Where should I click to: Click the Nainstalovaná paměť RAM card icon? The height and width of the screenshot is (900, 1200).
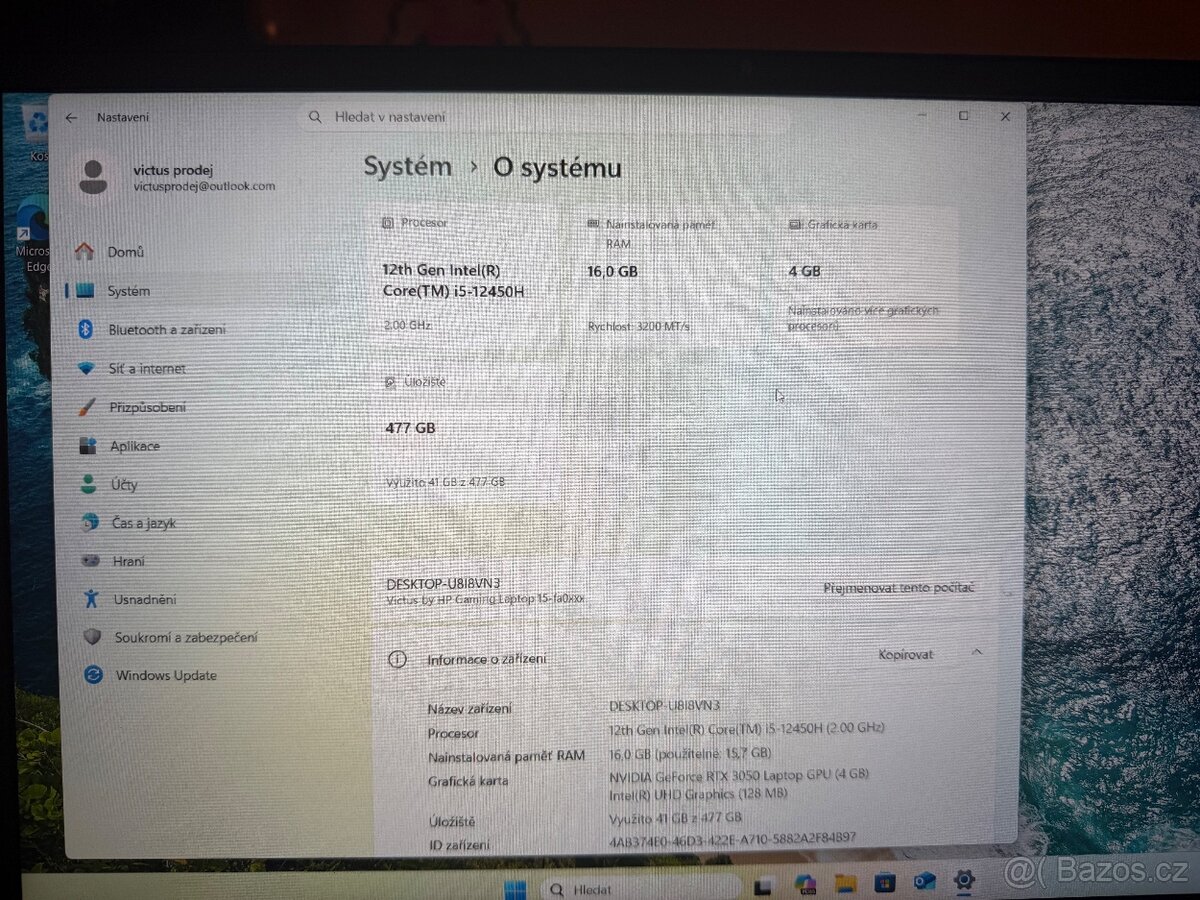pos(593,224)
